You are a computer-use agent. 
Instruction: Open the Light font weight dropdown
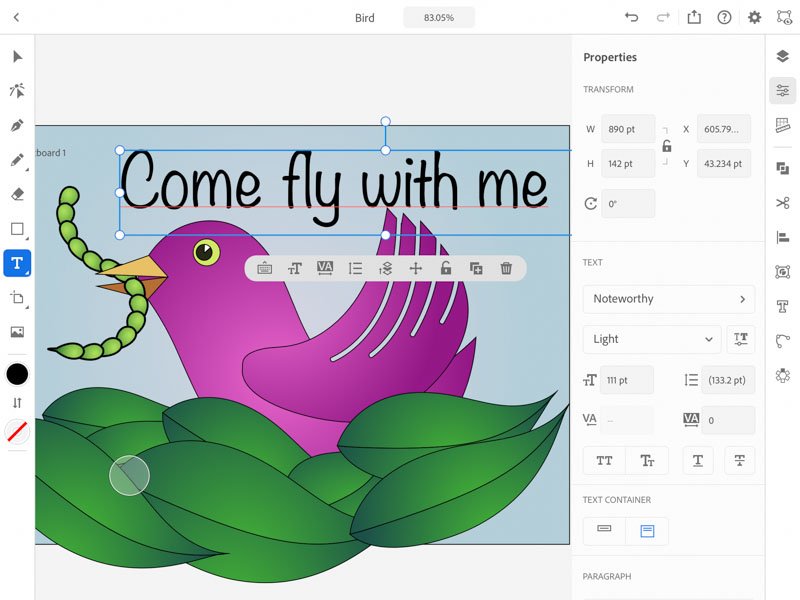(651, 339)
